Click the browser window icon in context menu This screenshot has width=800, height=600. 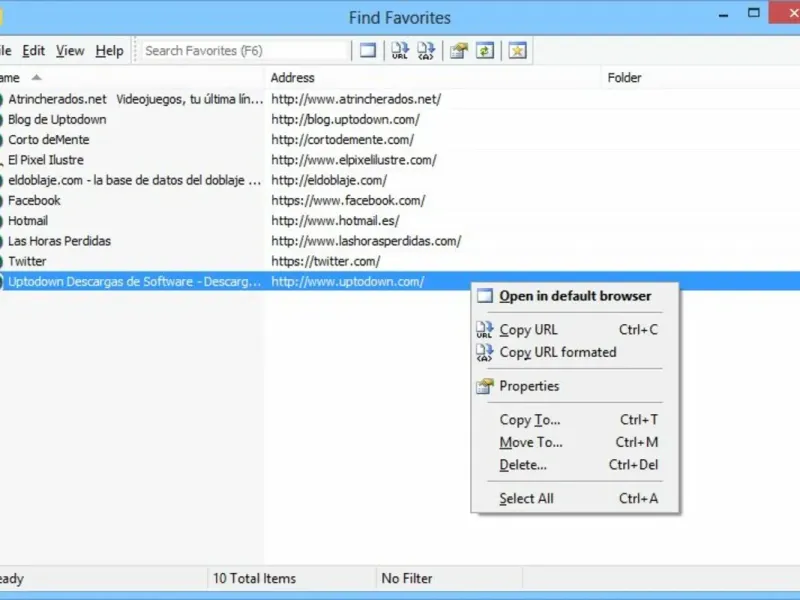[485, 296]
